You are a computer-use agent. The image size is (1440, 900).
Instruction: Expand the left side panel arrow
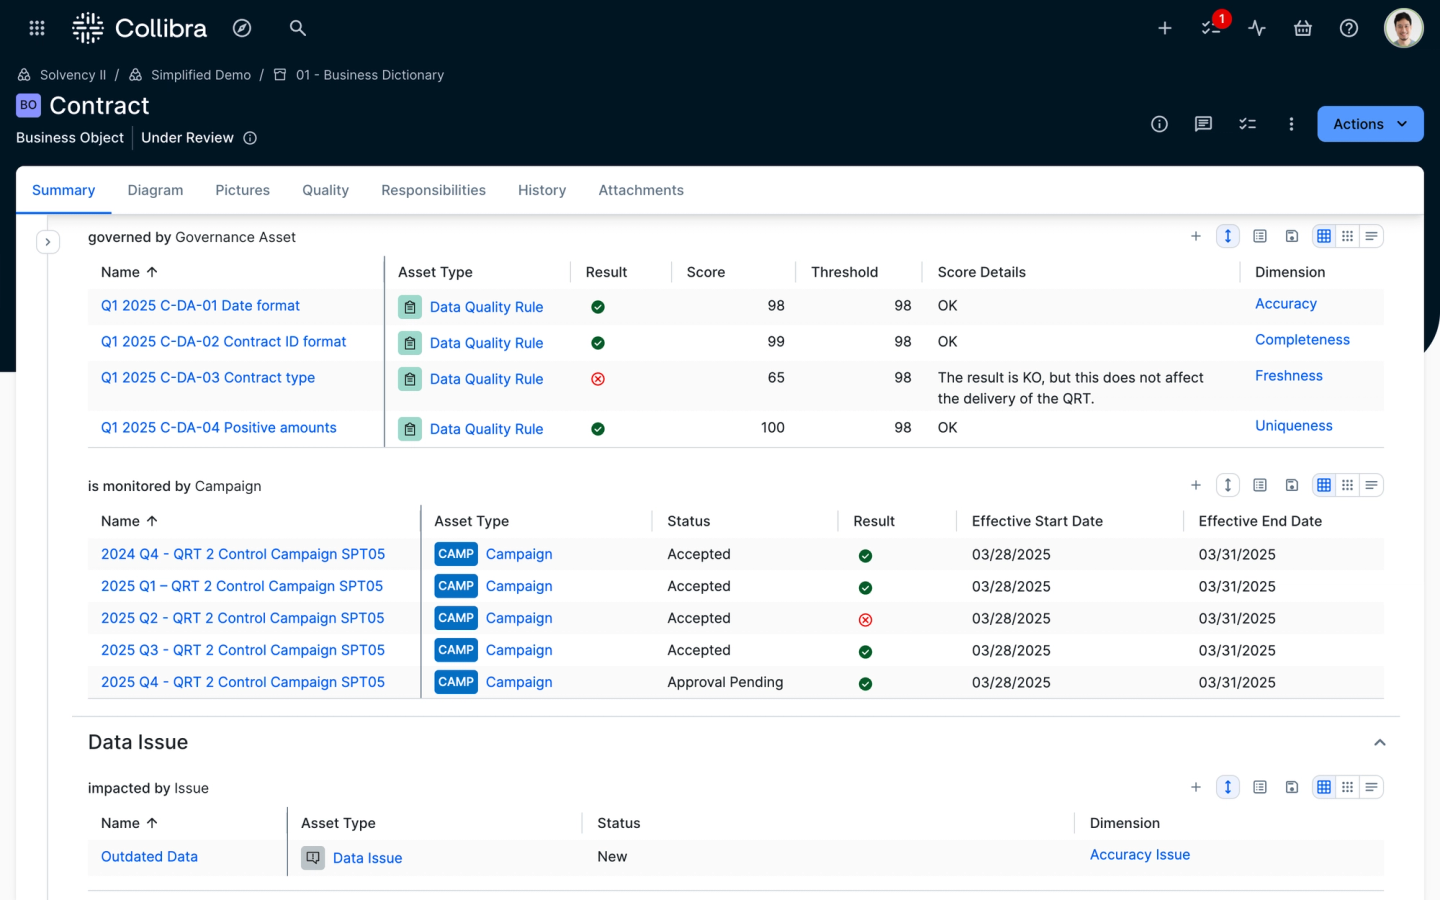(x=48, y=242)
